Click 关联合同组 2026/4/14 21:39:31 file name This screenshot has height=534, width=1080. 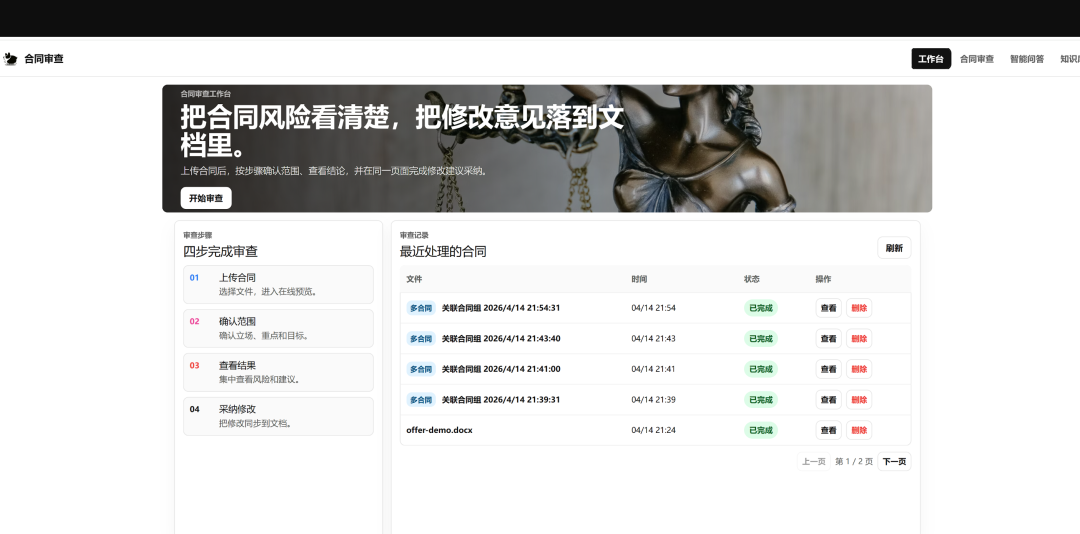(x=501, y=400)
